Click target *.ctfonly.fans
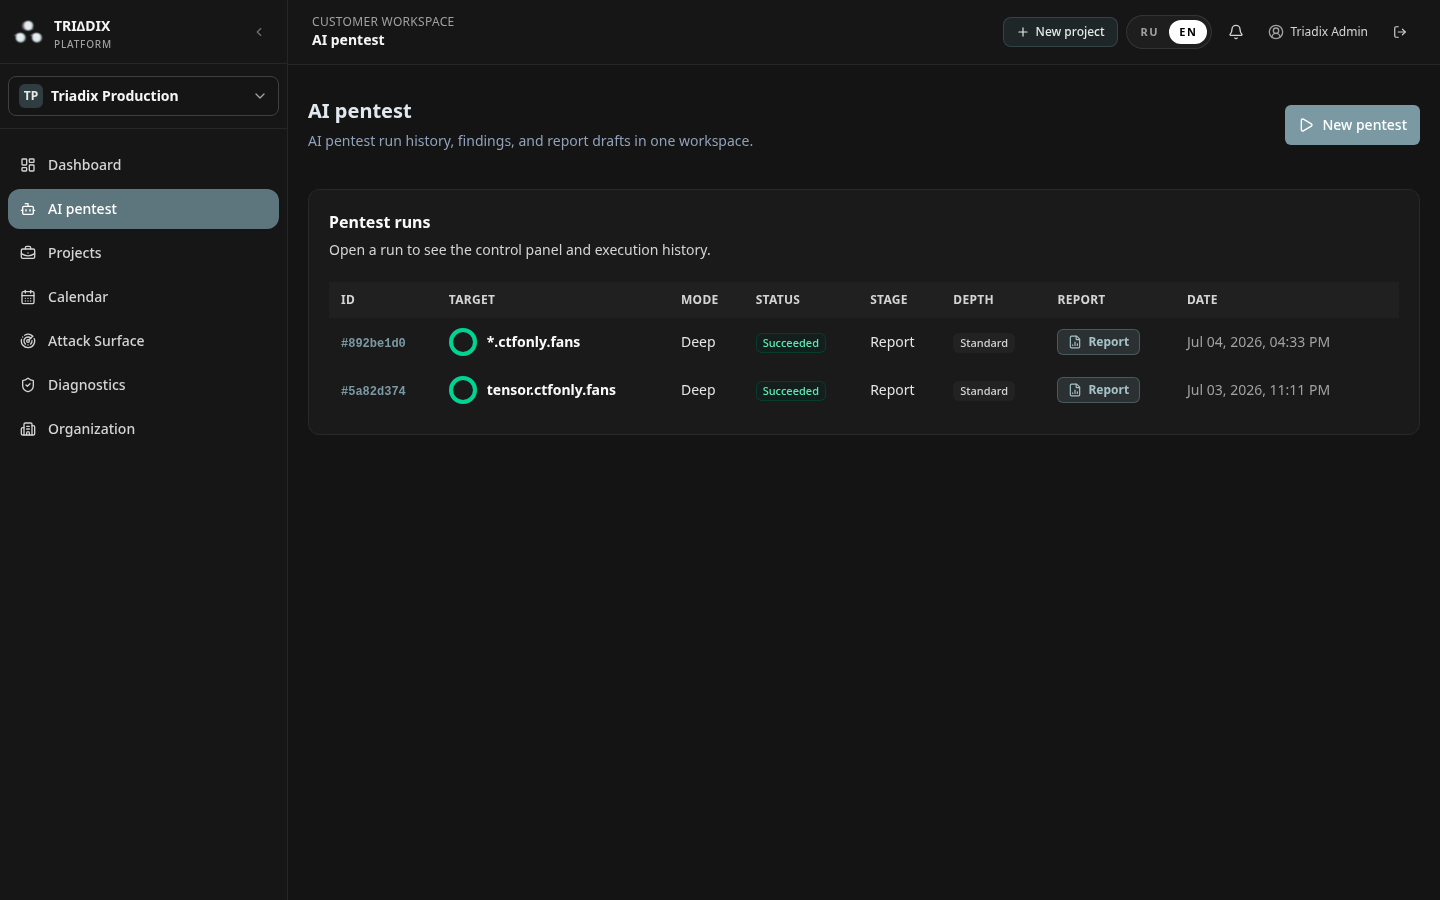The height and width of the screenshot is (900, 1440). tap(533, 342)
